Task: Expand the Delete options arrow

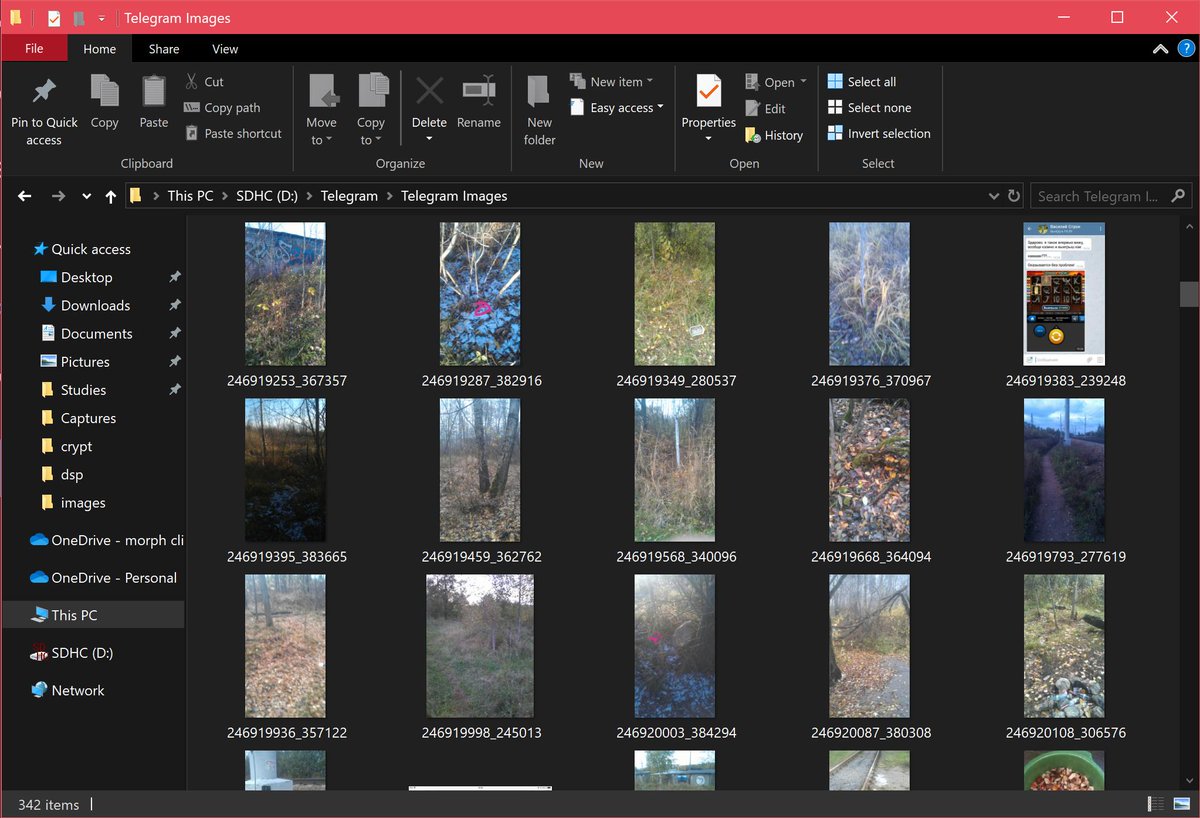Action: click(x=429, y=137)
